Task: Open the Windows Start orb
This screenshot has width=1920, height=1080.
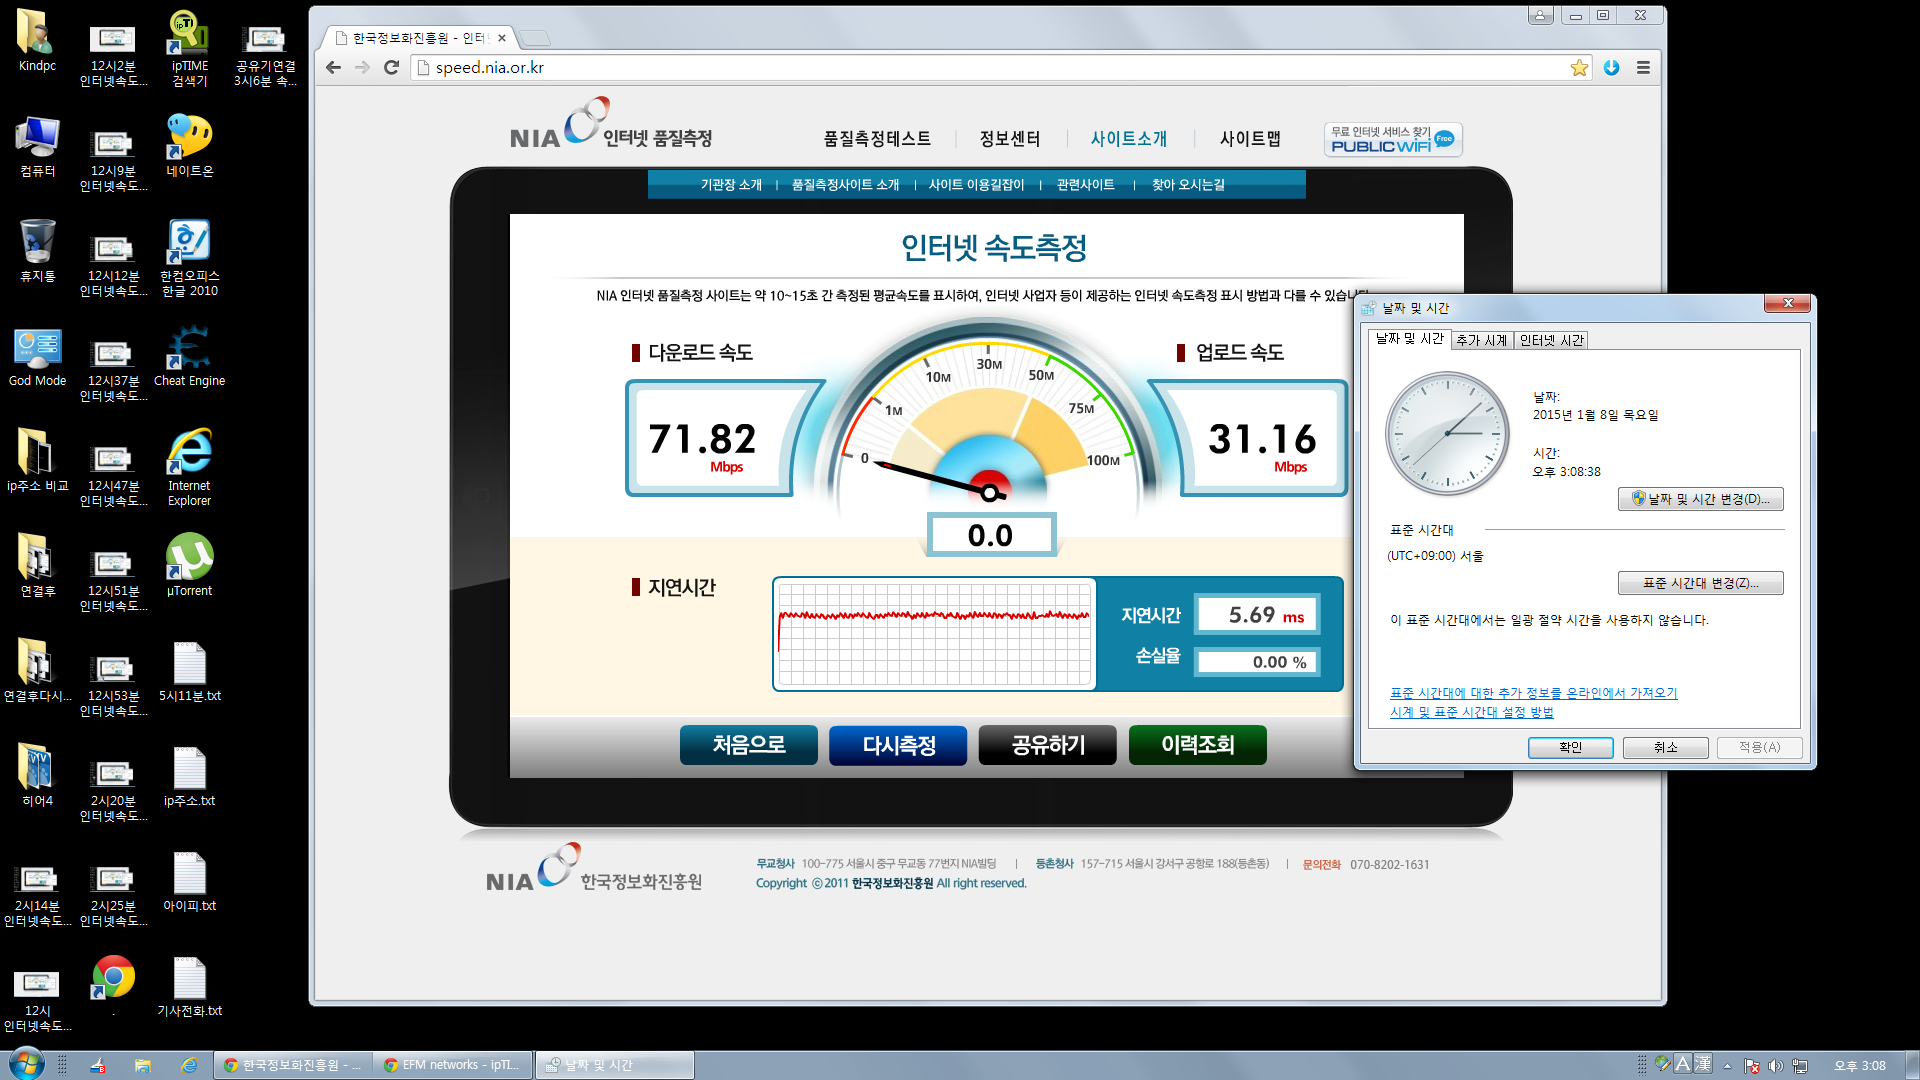Action: 26,1063
